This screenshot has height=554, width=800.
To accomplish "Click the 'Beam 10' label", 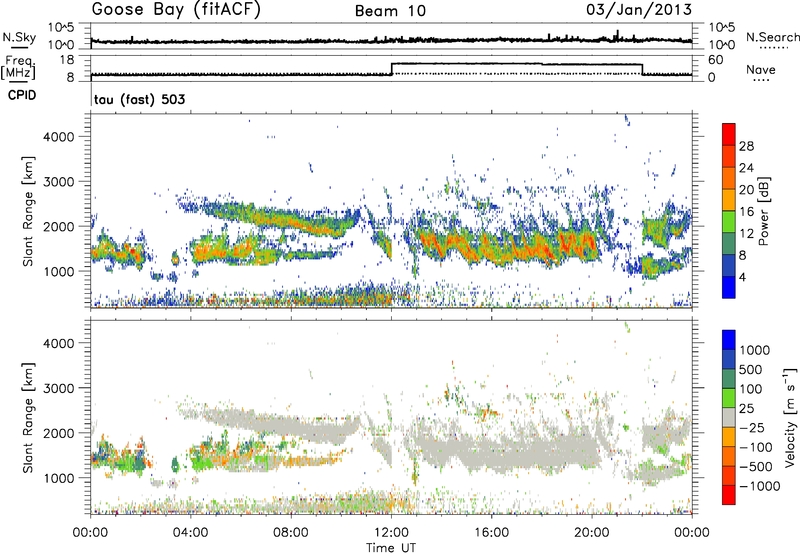I will click(x=390, y=11).
